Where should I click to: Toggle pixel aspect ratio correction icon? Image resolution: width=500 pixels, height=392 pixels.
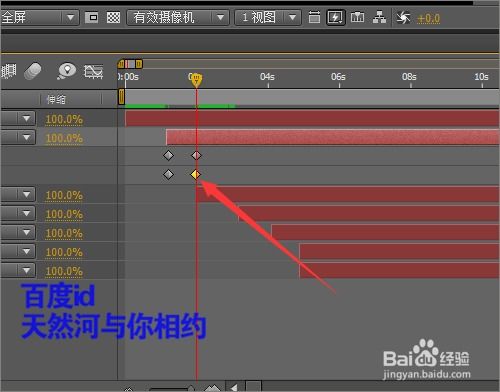[x=314, y=17]
